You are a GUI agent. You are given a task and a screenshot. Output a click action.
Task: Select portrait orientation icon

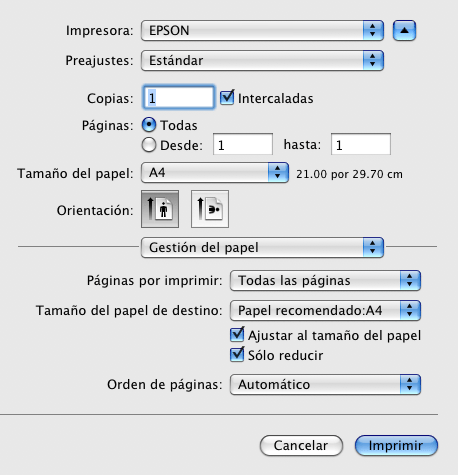click(x=160, y=209)
